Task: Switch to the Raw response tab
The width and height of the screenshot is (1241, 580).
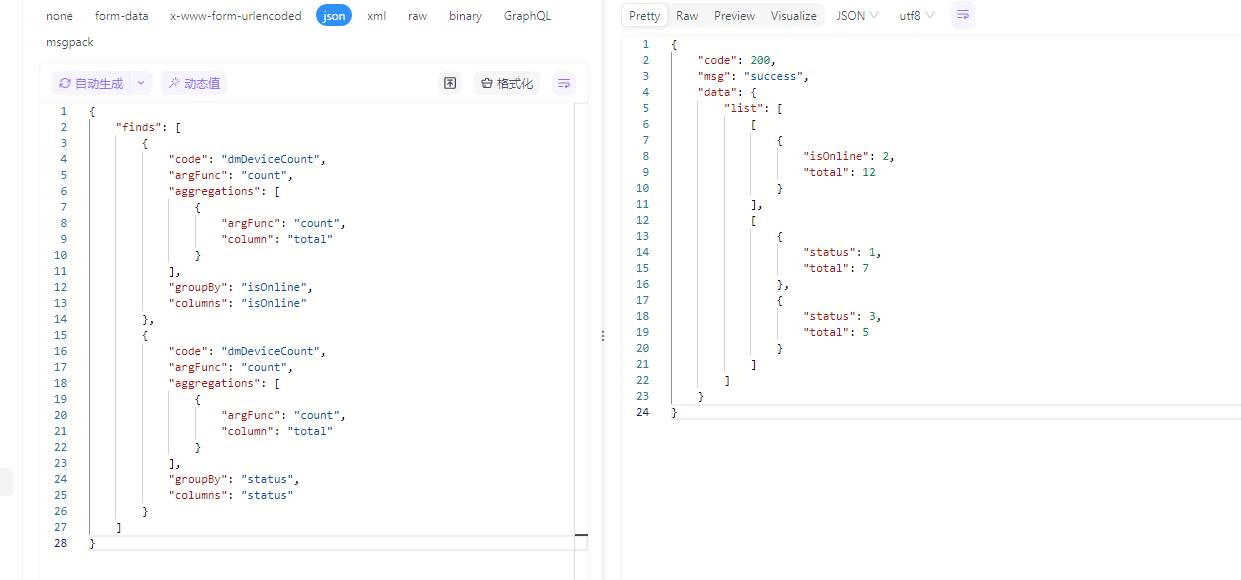Action: 687,16
